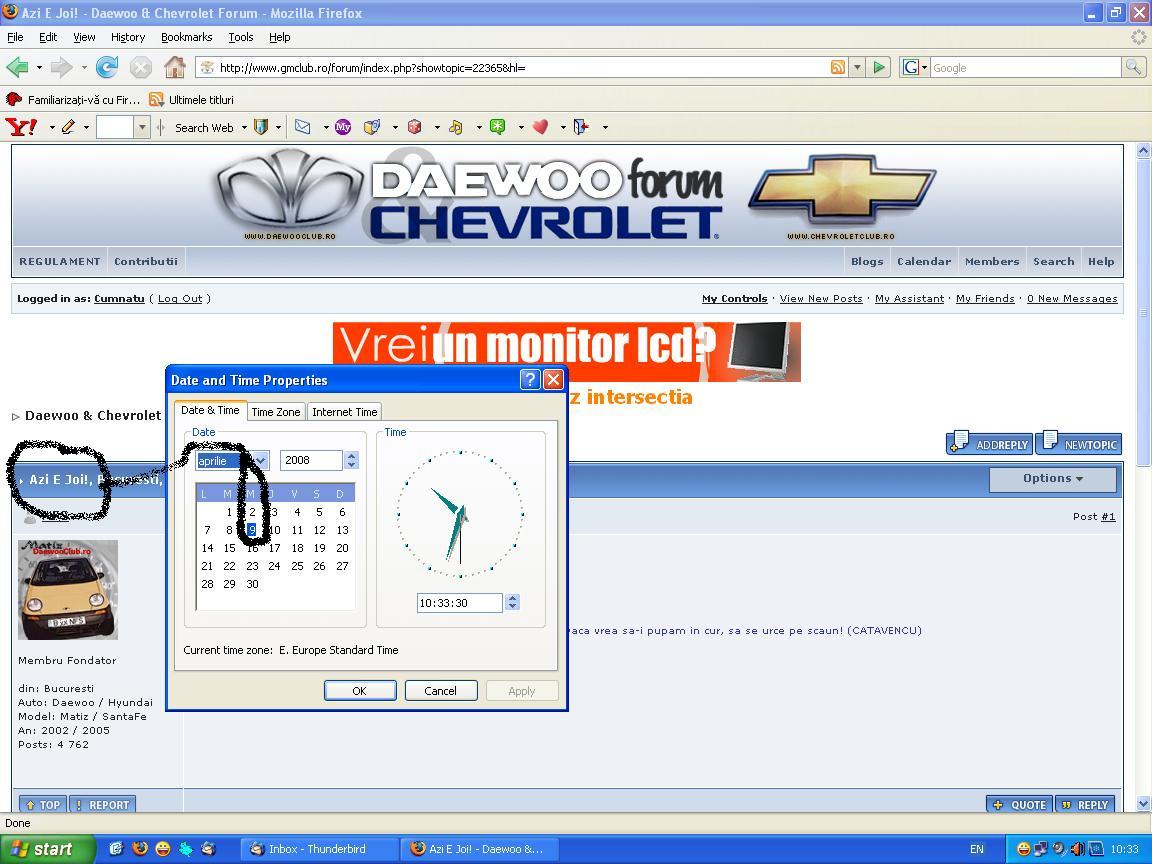This screenshot has height=864, width=1152.
Task: Click the purple My Yahoo icon
Action: point(342,127)
